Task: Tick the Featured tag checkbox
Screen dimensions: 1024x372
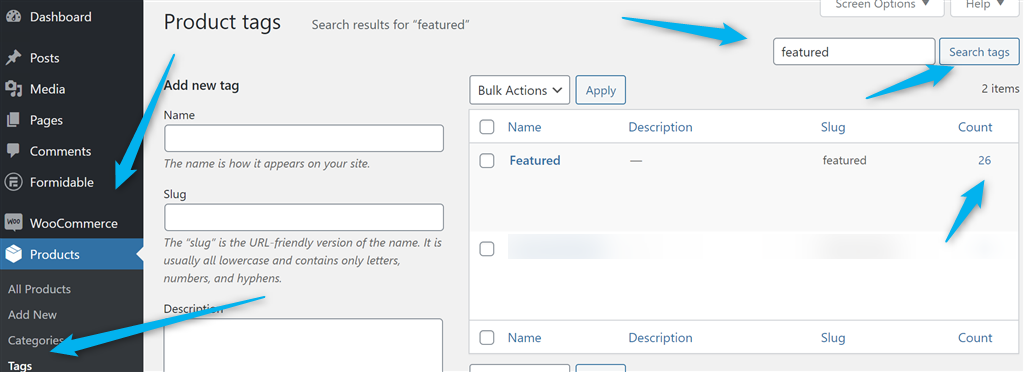Action: 487,161
